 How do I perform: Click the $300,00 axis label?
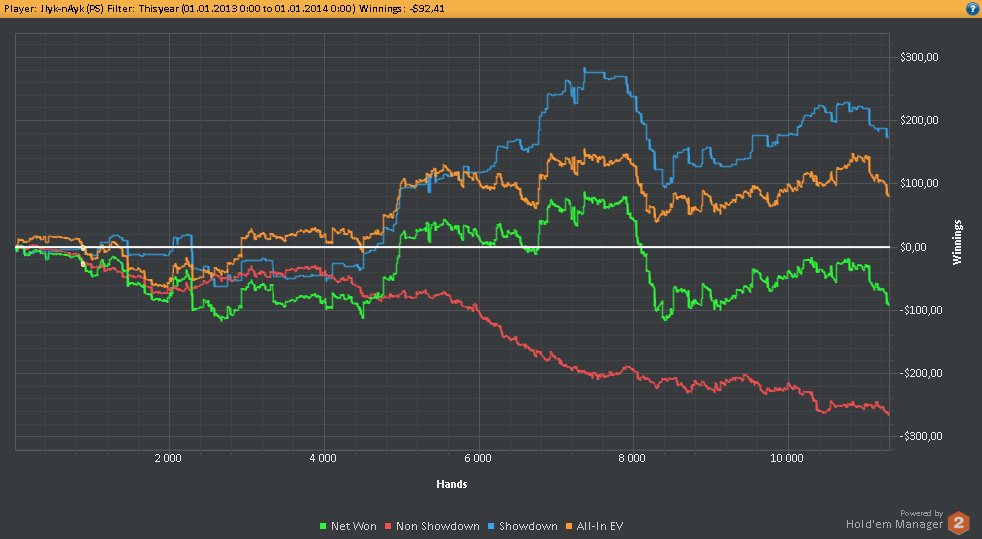(x=919, y=57)
